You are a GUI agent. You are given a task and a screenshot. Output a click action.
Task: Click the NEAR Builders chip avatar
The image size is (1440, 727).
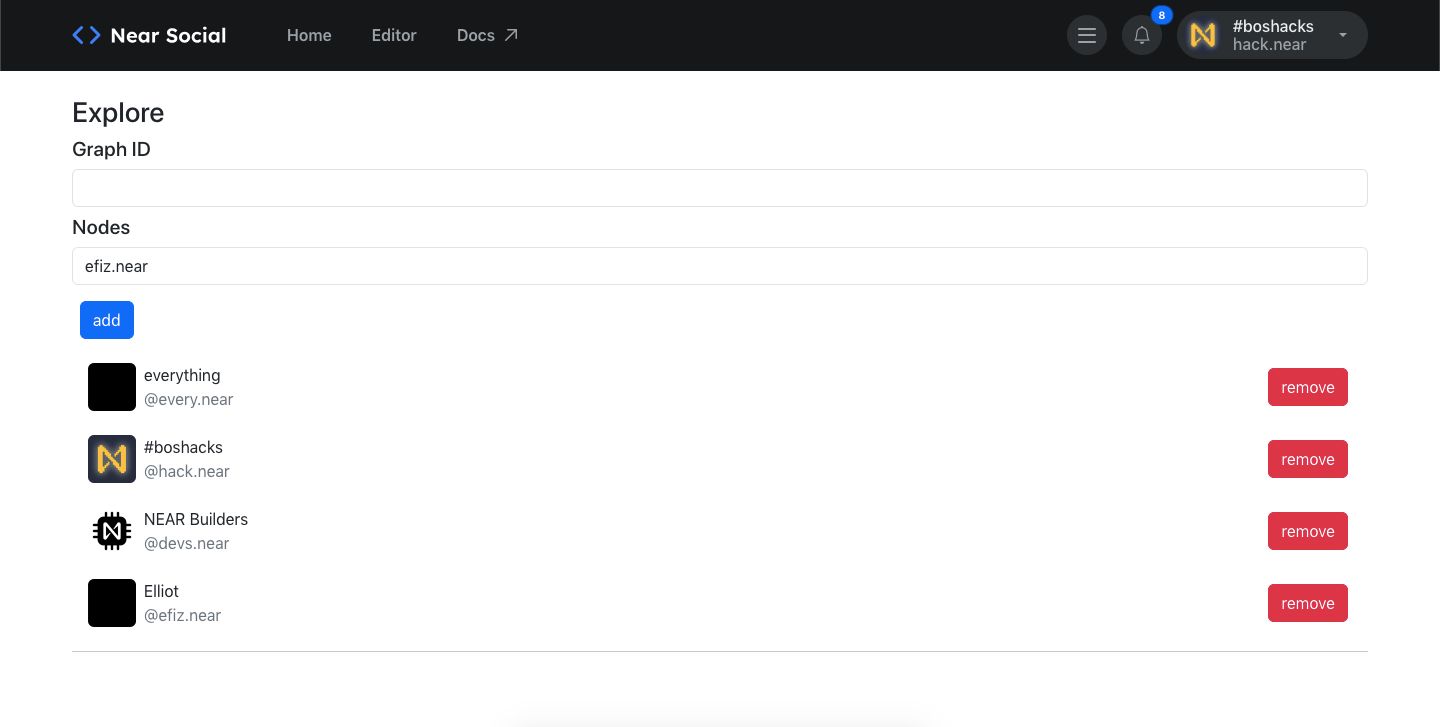coord(112,531)
